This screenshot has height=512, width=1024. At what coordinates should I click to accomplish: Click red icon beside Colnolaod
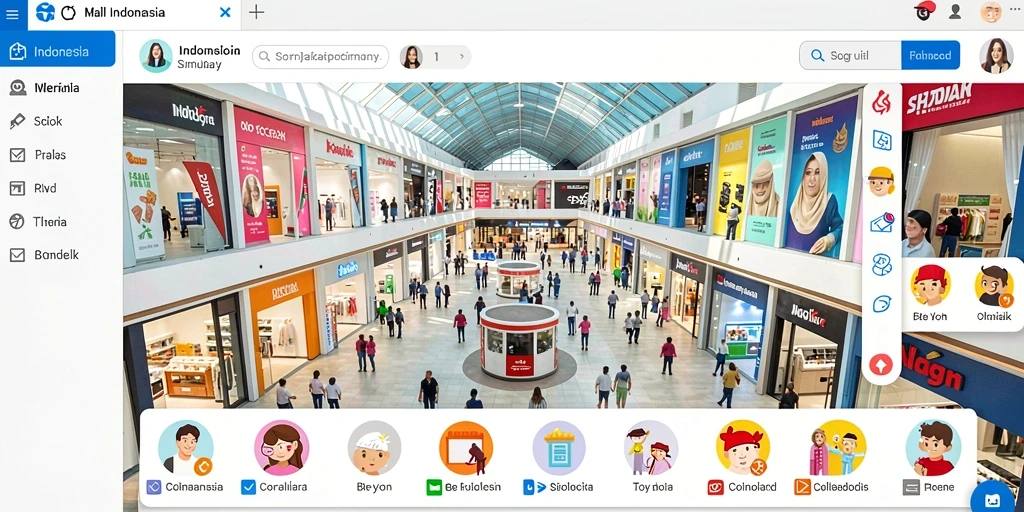tap(716, 487)
